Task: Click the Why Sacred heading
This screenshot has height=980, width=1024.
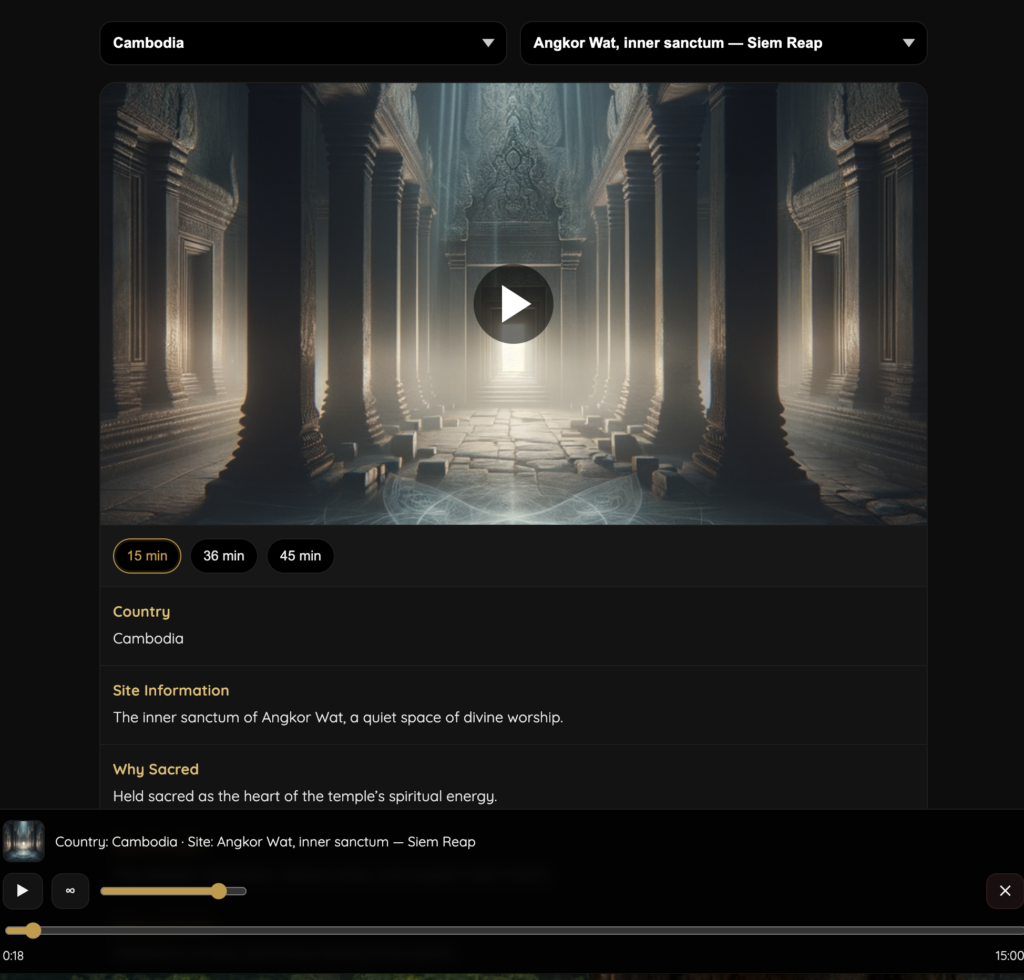Action: coord(156,770)
